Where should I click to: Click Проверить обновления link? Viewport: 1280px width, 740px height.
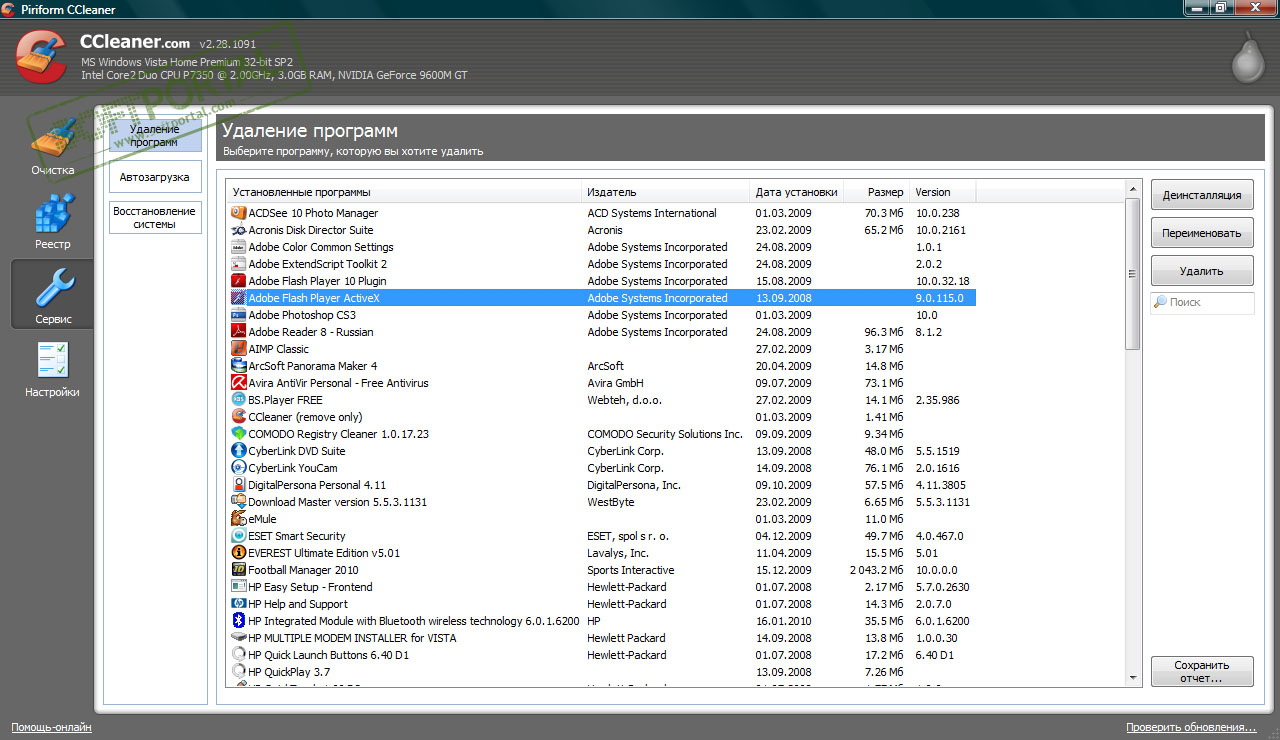click(1191, 727)
